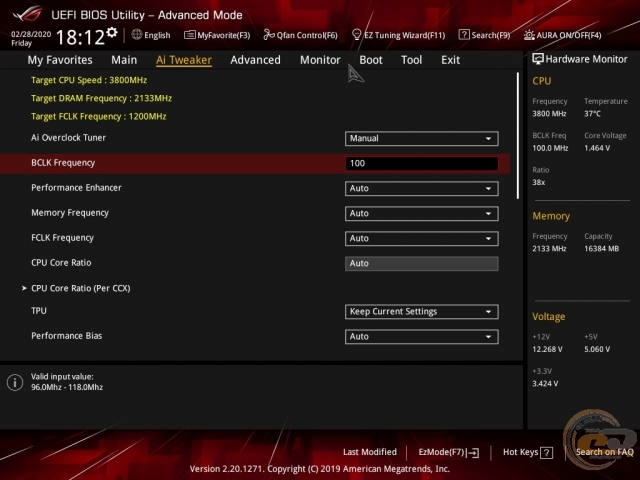
Task: Open the Monitor tab
Action: click(x=320, y=60)
